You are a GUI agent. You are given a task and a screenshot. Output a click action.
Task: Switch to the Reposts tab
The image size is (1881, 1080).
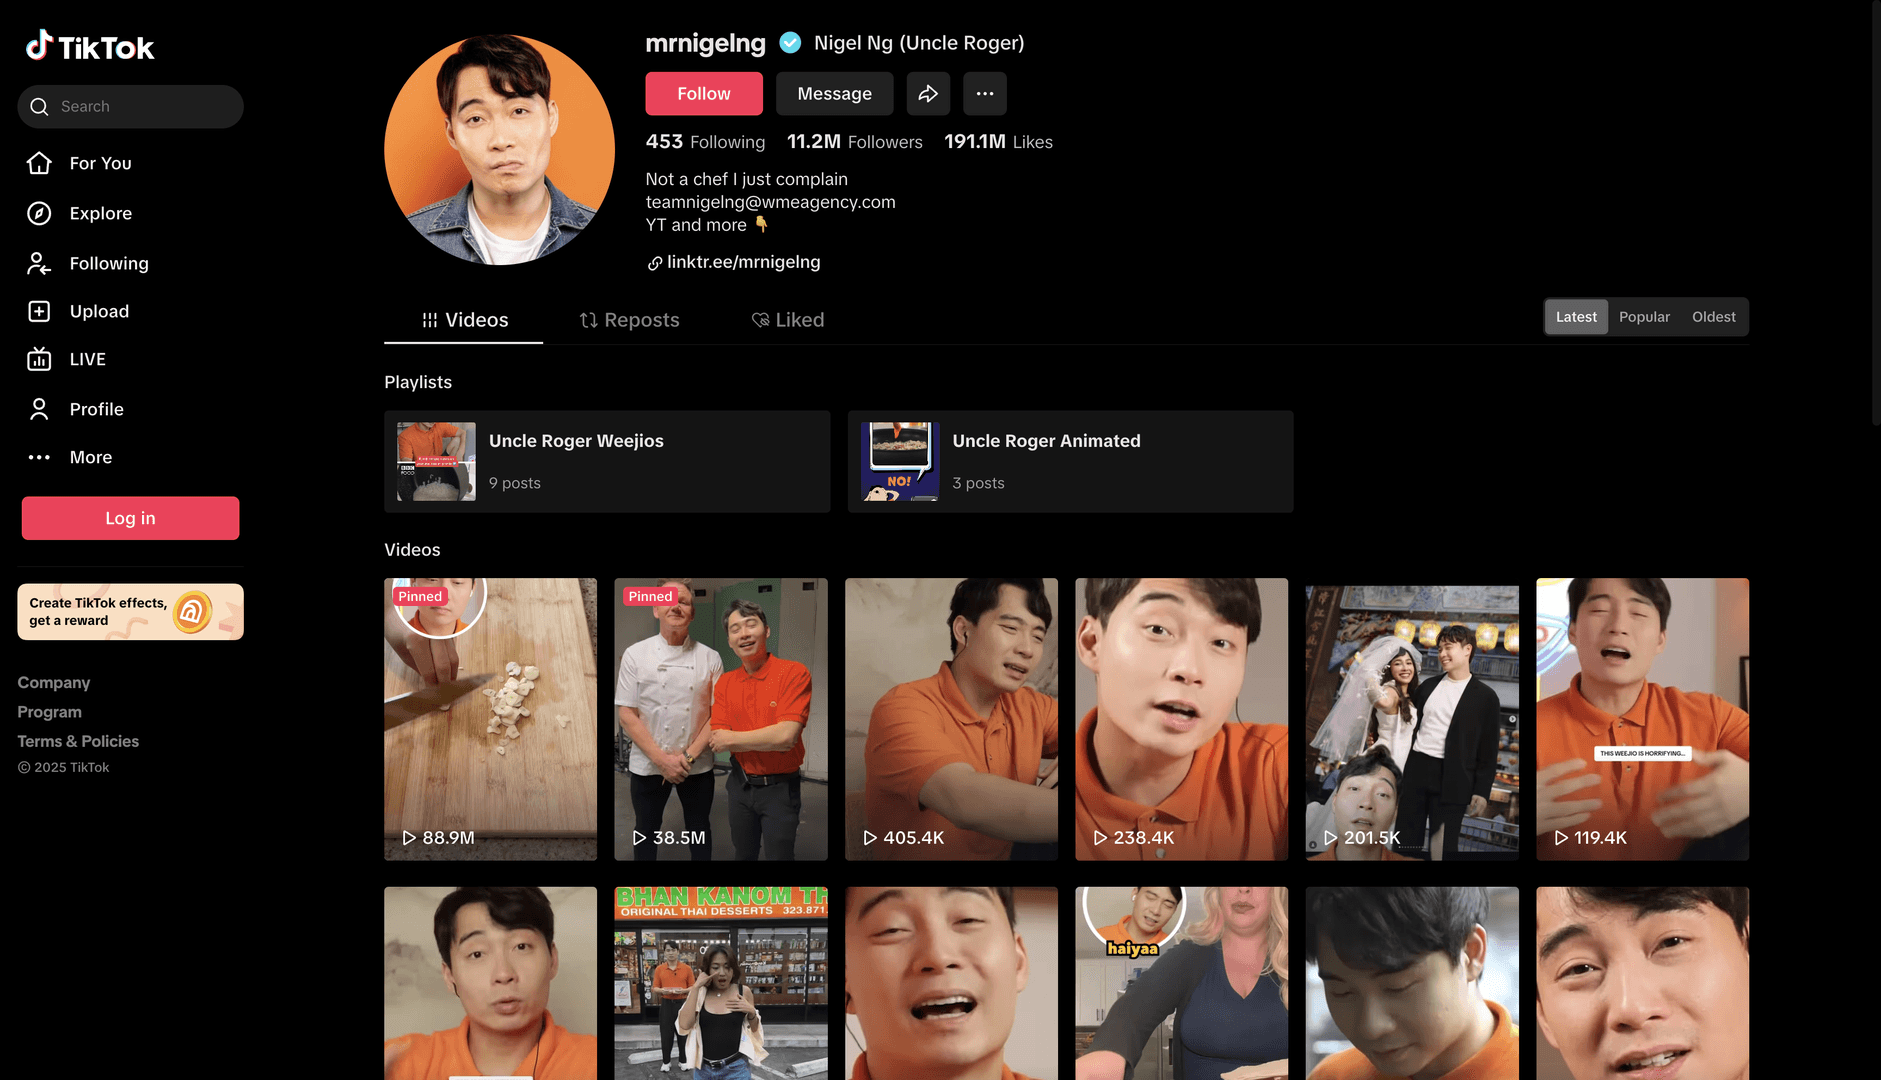tap(629, 320)
